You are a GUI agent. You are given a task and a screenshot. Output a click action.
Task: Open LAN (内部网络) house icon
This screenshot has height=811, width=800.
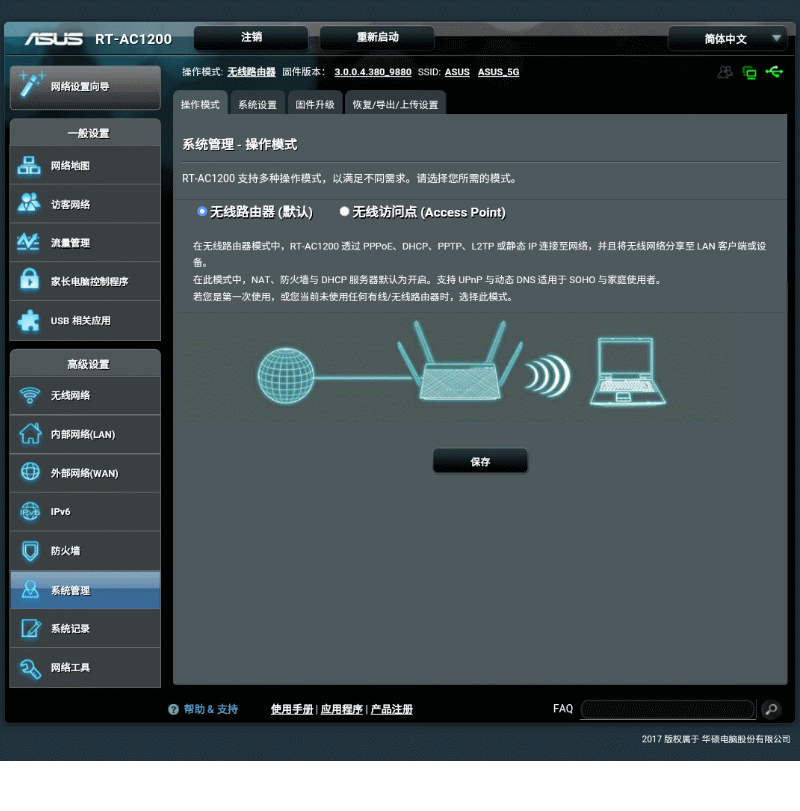point(31,433)
